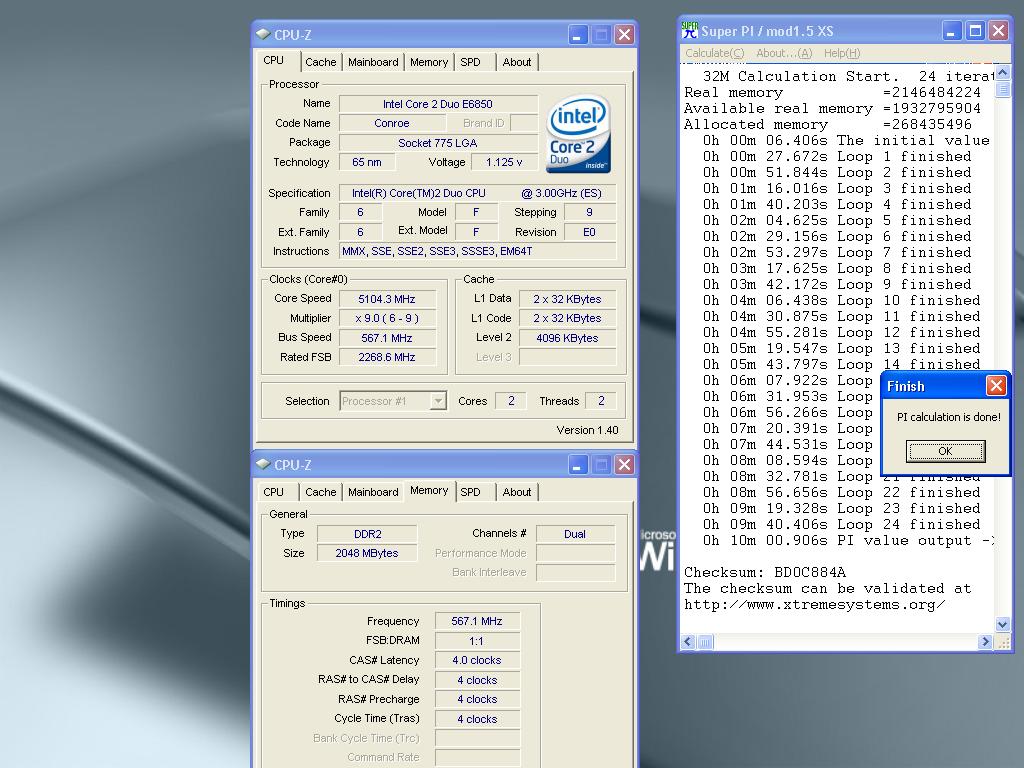Click the Specification field showing 3.00GHz (ES)
The image size is (1024, 768).
coord(477,193)
